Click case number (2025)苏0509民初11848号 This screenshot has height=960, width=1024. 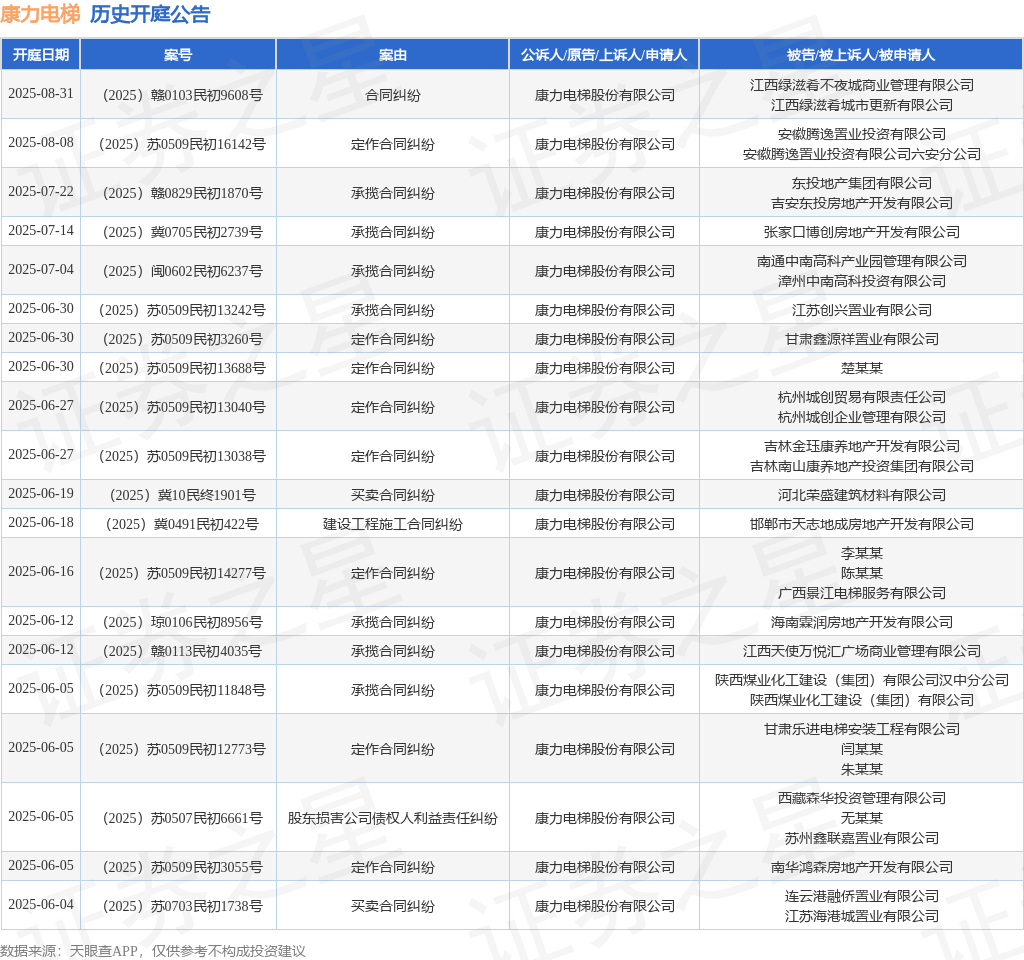click(x=182, y=690)
